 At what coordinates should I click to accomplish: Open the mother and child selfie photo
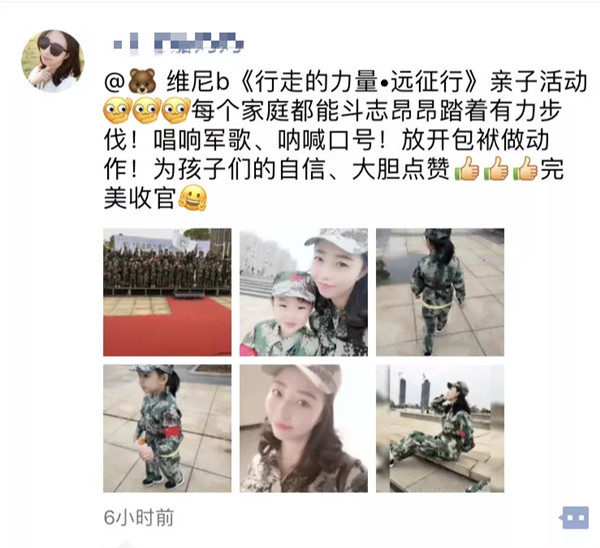tap(304, 292)
